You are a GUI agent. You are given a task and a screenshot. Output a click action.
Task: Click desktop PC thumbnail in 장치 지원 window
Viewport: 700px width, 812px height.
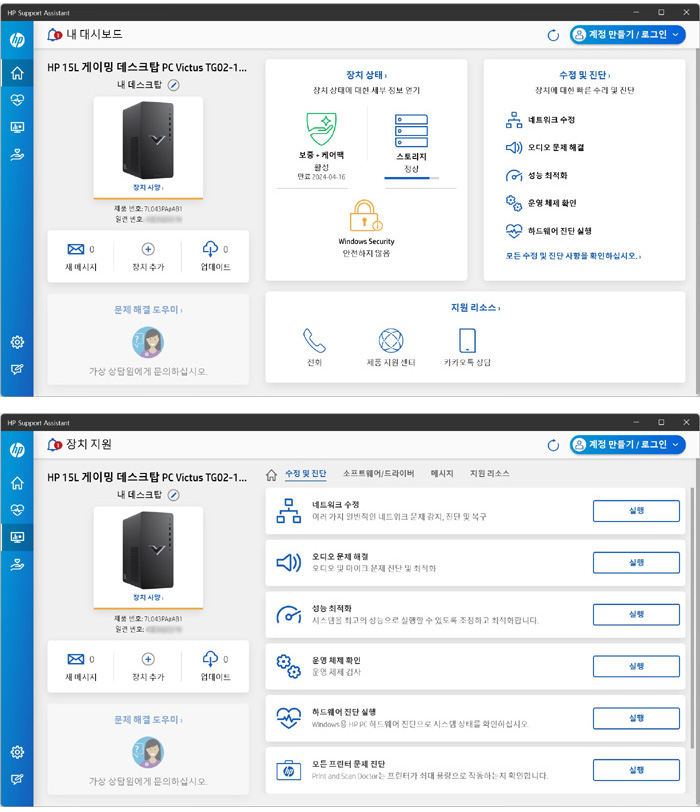[x=148, y=549]
